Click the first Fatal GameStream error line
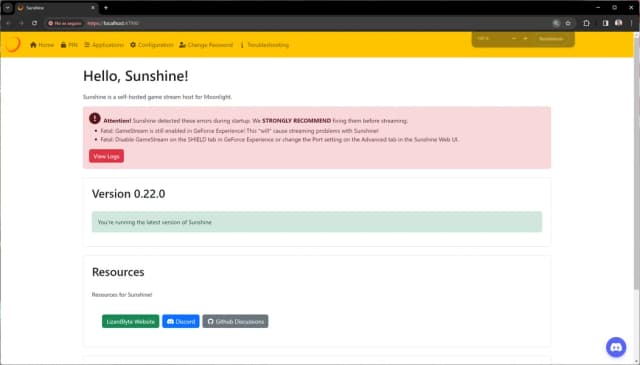This screenshot has height=365, width=640. tap(240, 131)
